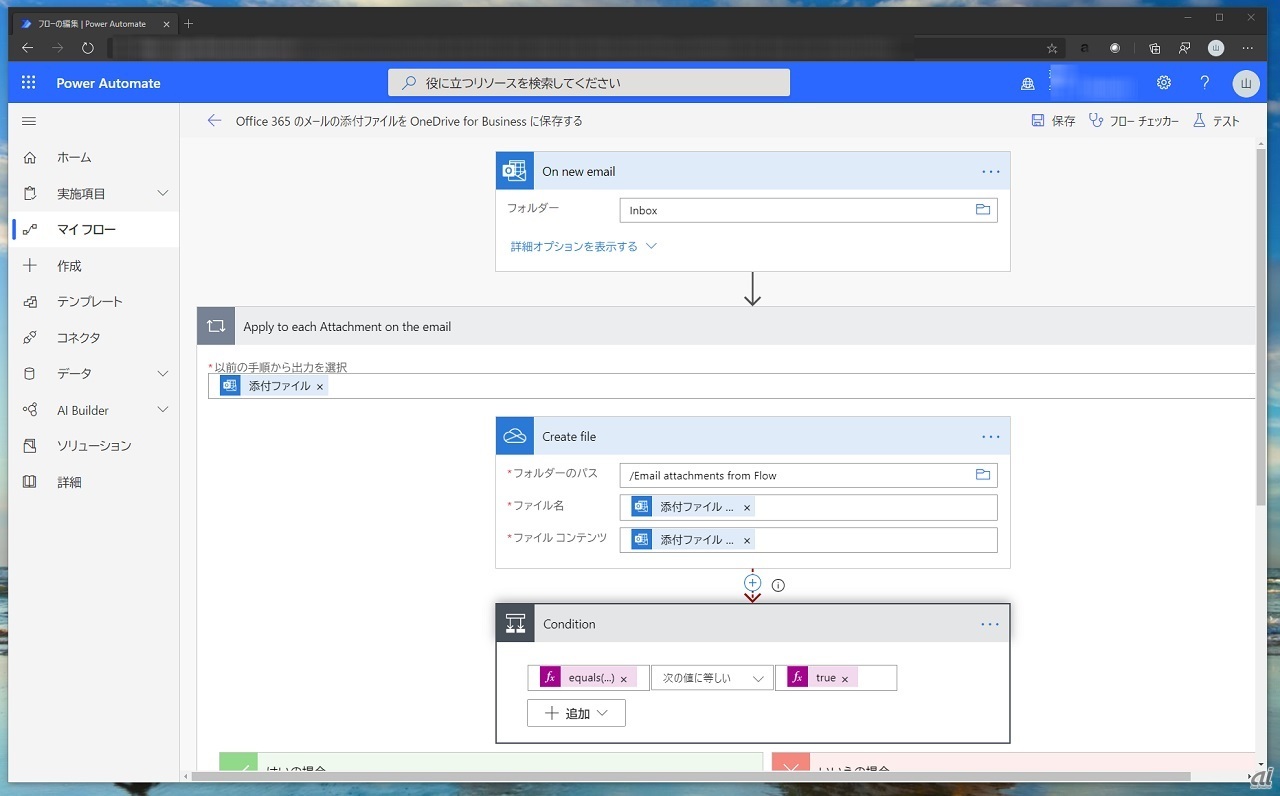Click the Save disk icon
This screenshot has height=796, width=1280.
[x=1038, y=120]
